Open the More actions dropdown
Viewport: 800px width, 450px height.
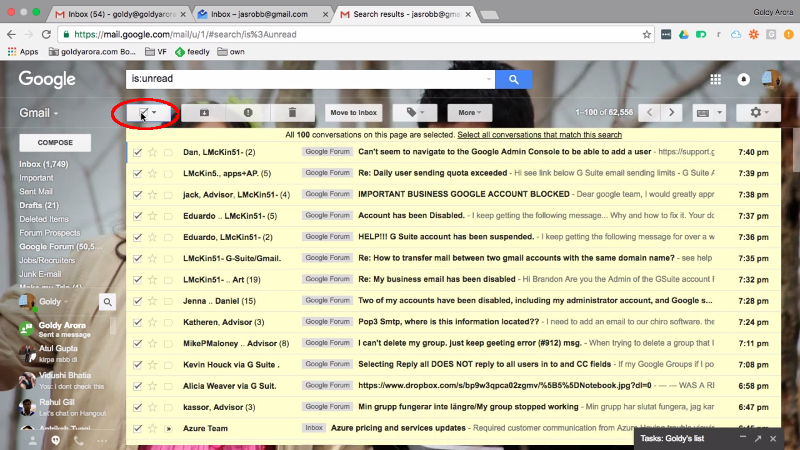[470, 112]
